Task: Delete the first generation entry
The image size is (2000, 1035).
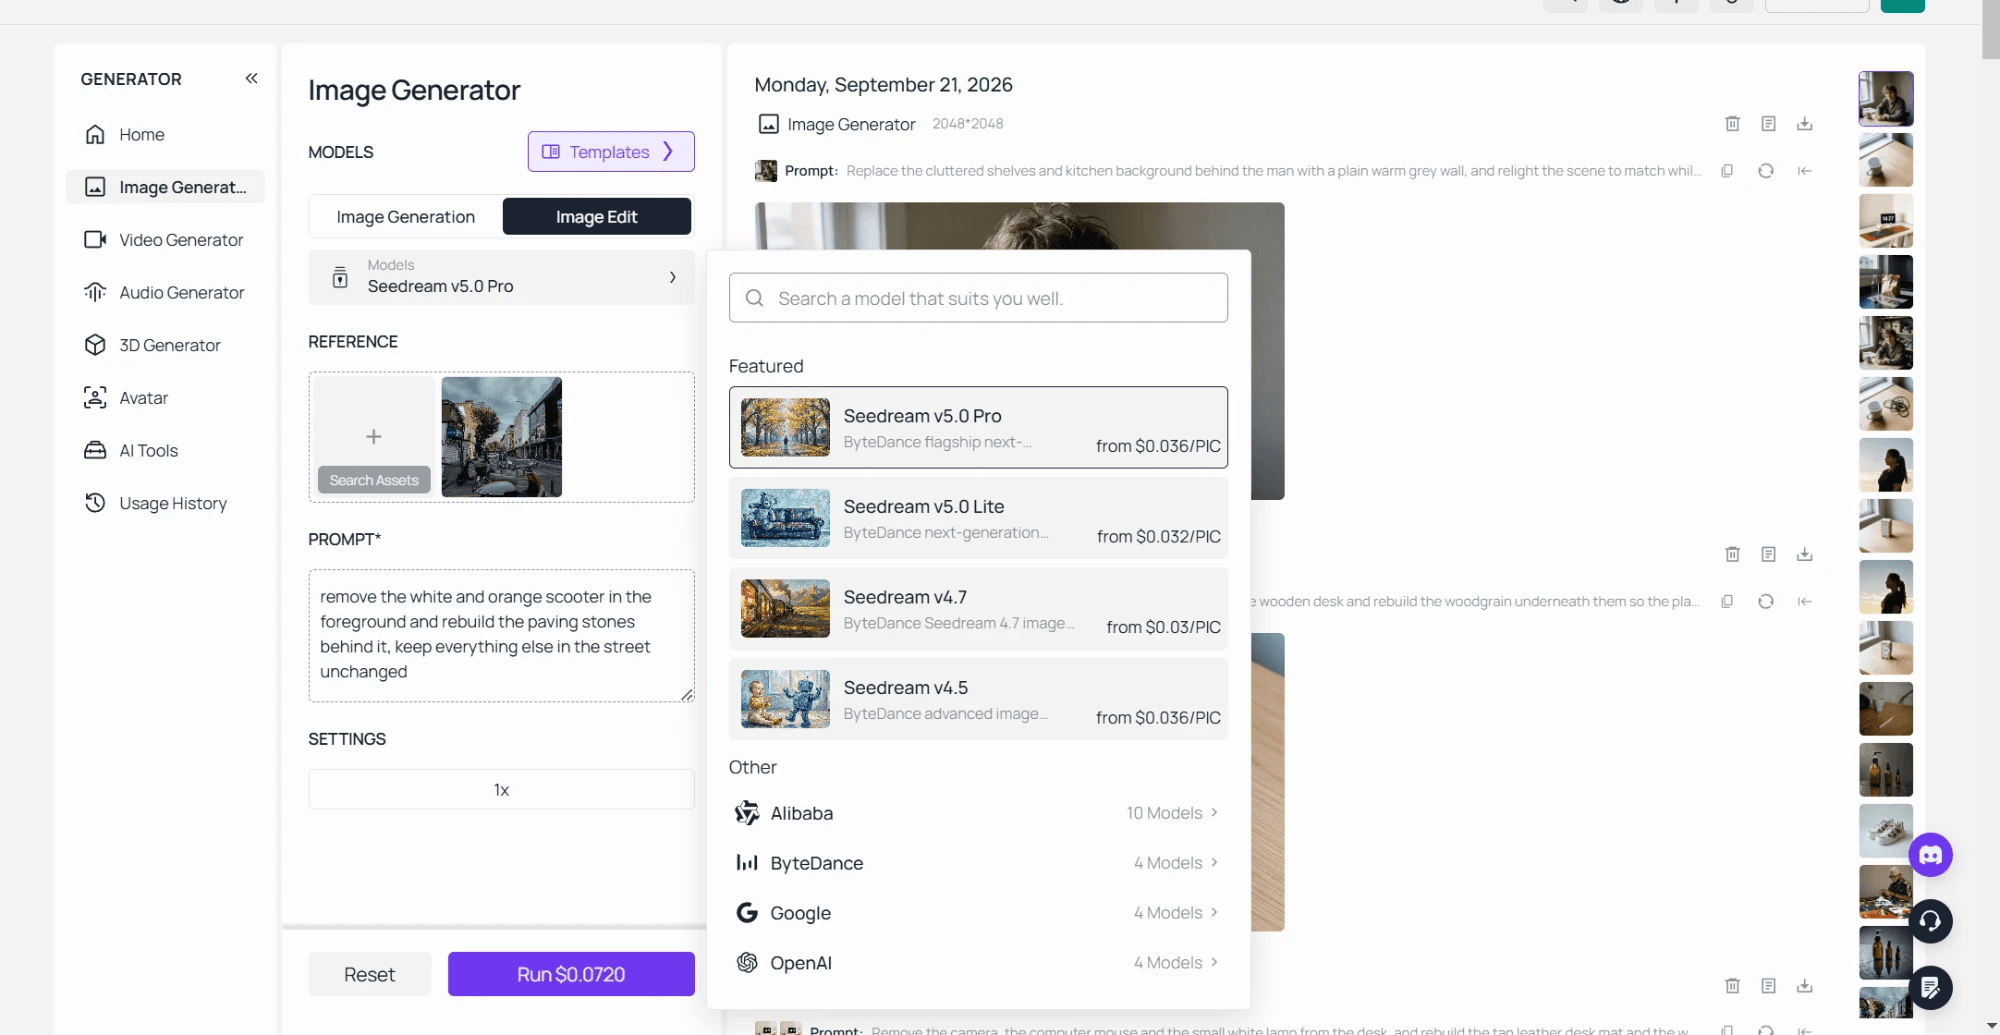Action: coord(1732,124)
